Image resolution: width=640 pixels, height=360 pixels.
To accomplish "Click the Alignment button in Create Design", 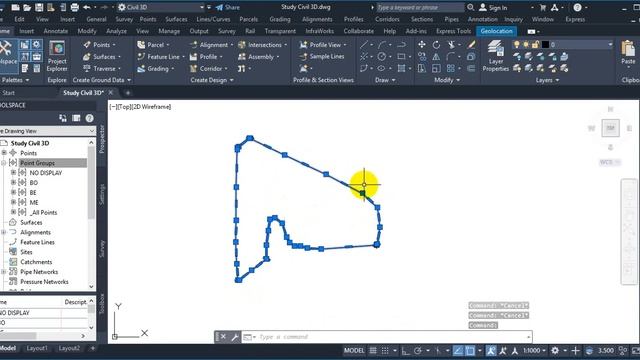I will pos(211,44).
